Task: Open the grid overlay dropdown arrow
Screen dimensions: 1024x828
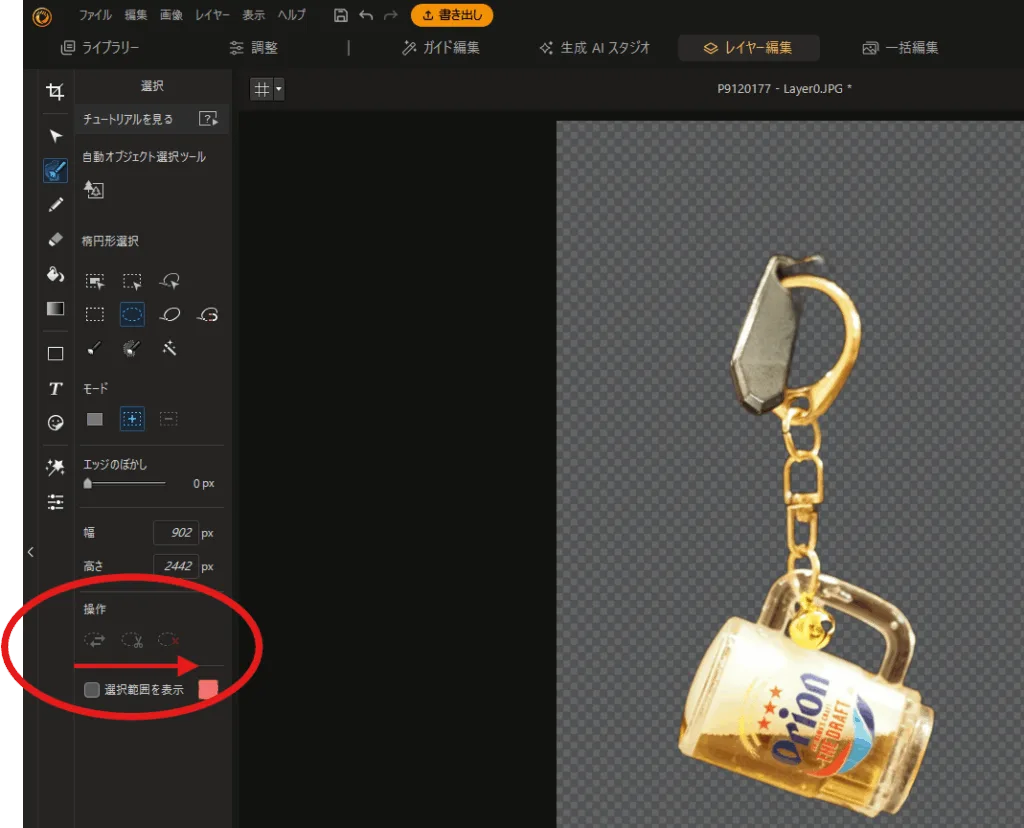Action: pyautogui.click(x=279, y=89)
